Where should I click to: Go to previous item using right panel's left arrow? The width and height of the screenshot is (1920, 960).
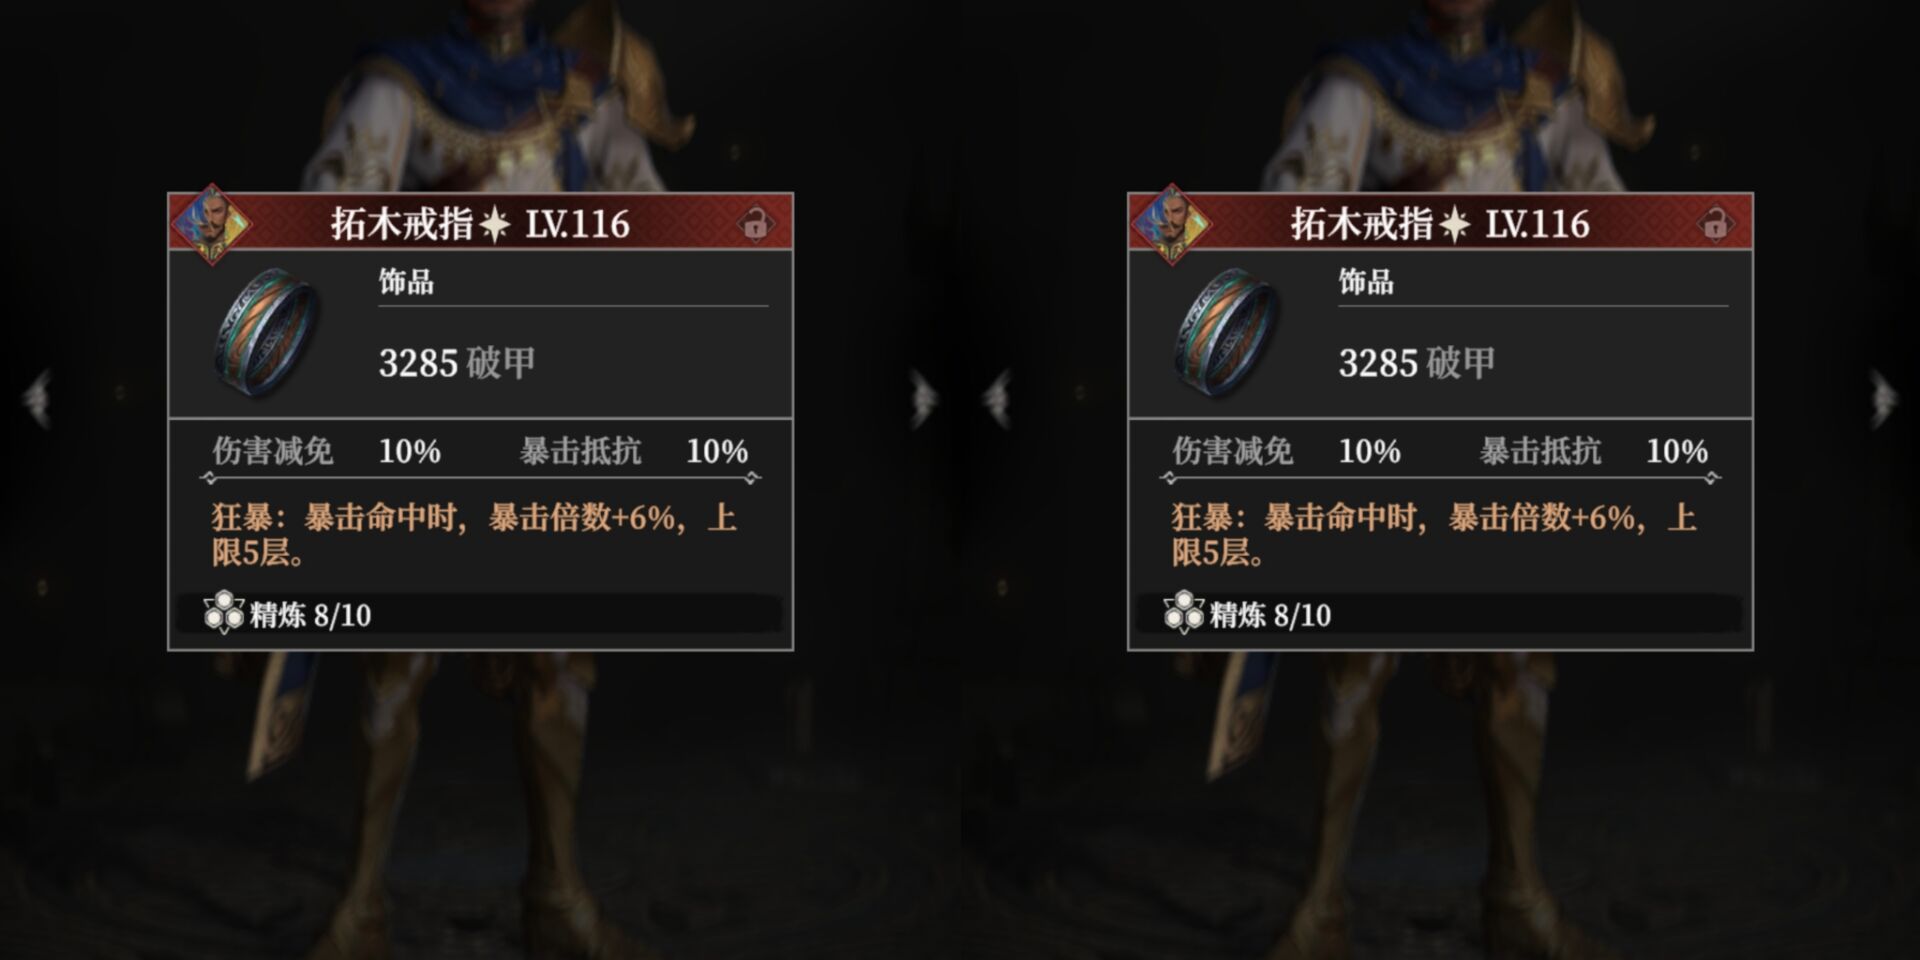(x=998, y=399)
